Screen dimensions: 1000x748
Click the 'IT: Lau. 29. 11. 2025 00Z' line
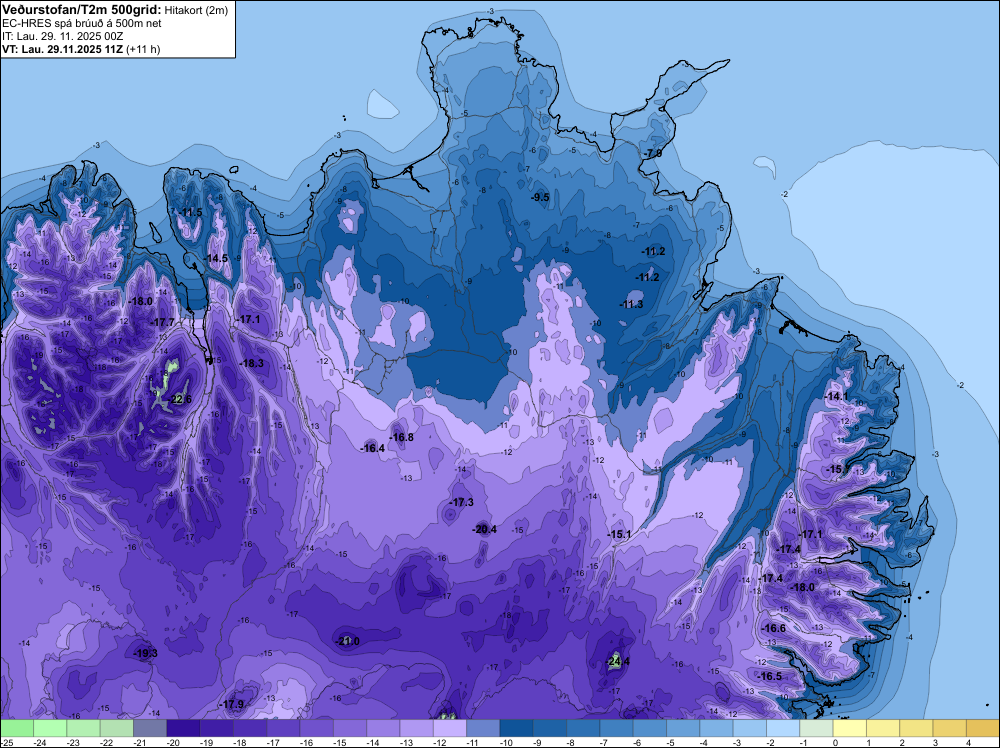click(62, 36)
